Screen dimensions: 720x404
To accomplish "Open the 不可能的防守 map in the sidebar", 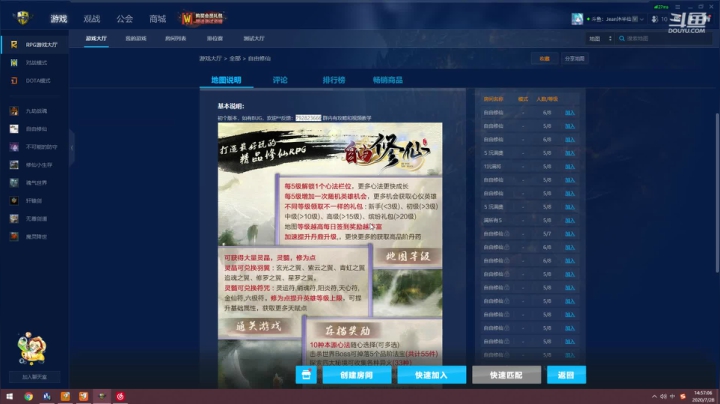I will [x=34, y=147].
